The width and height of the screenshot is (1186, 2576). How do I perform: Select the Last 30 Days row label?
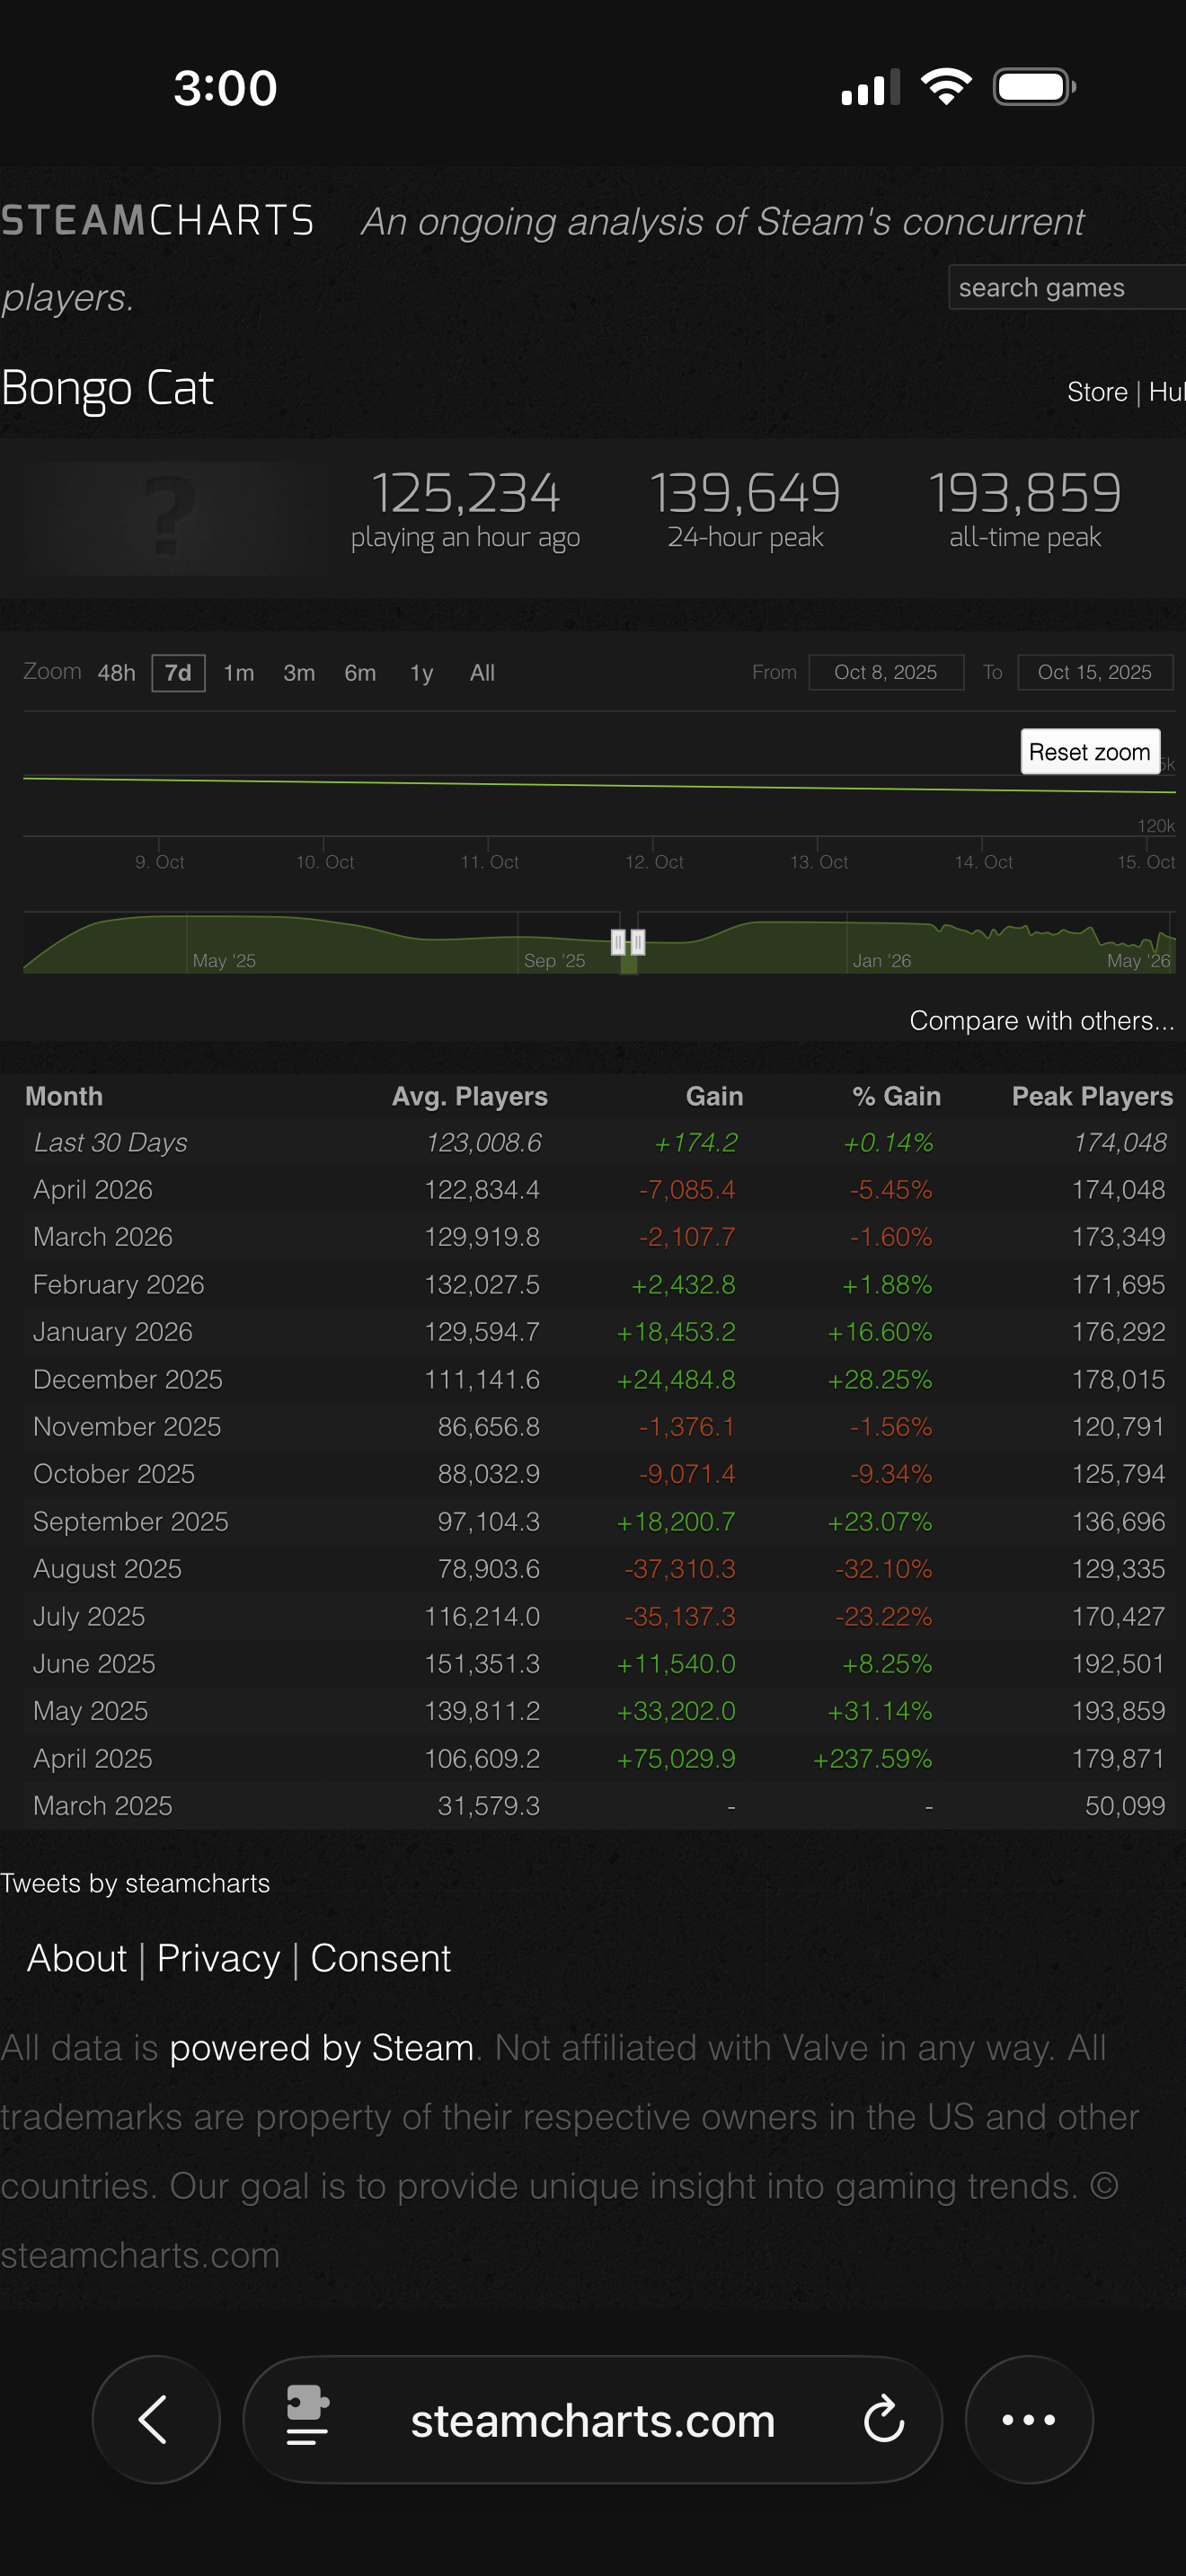(x=111, y=1142)
